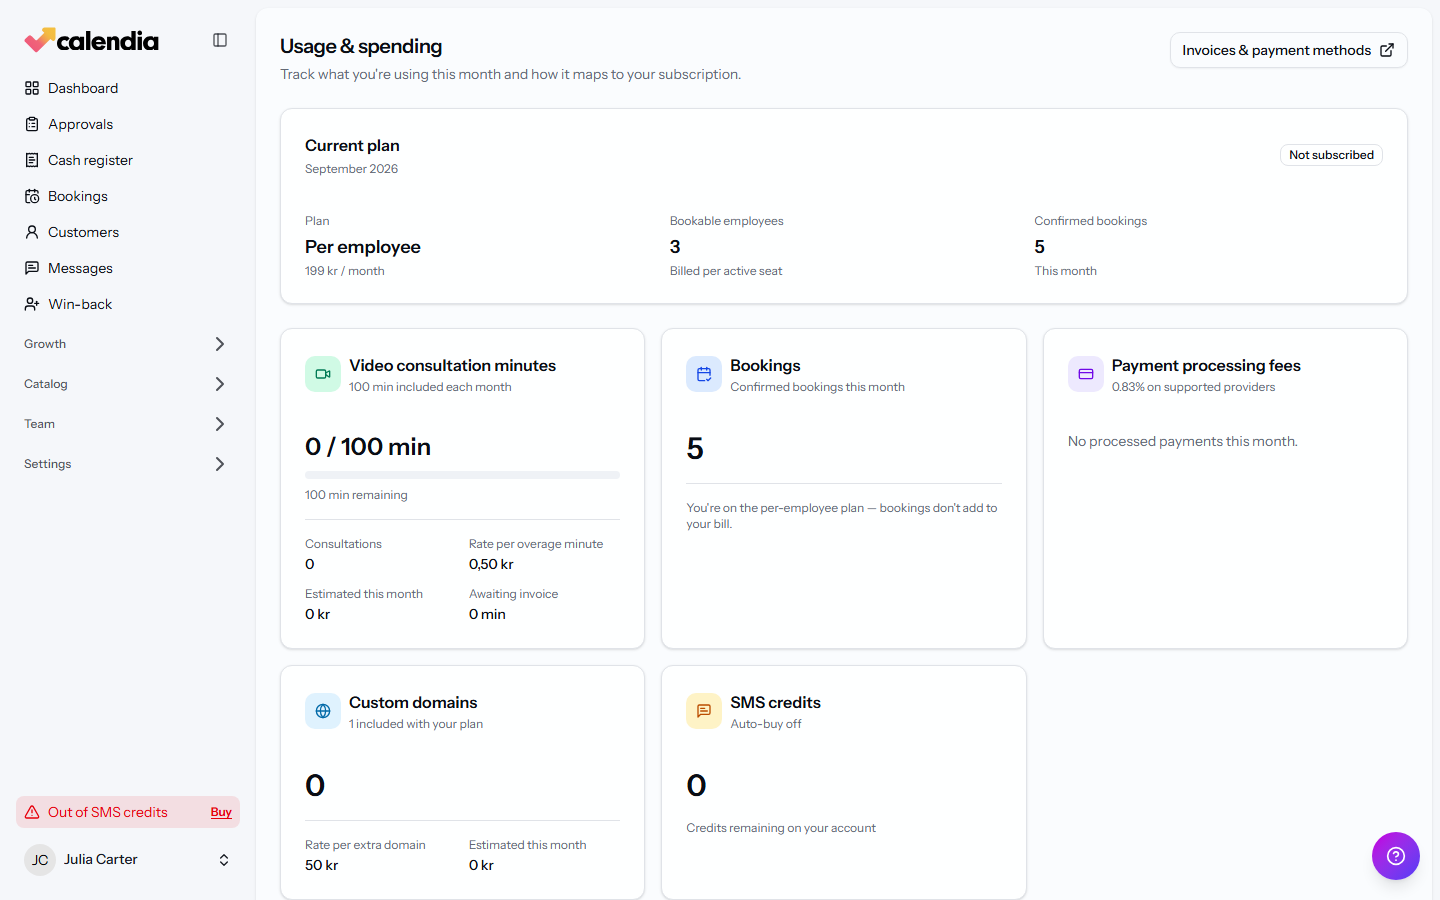Collapse the sidebar with the panel icon
The width and height of the screenshot is (1440, 900).
pyautogui.click(x=220, y=40)
